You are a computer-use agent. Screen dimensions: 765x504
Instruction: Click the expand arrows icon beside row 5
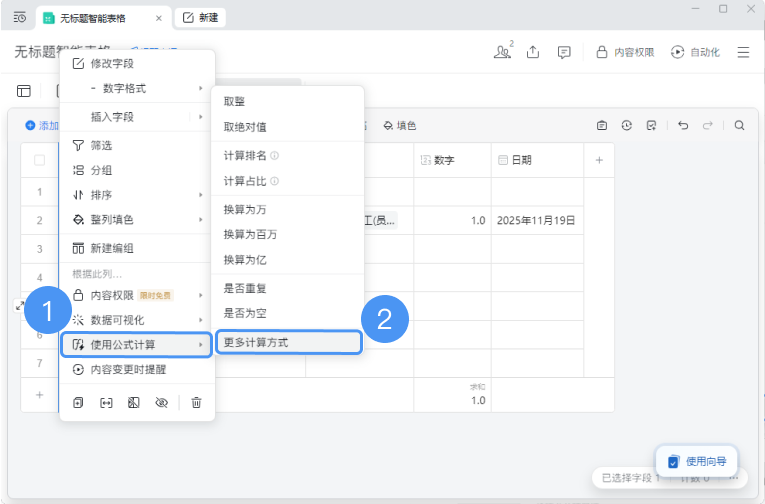pos(20,306)
